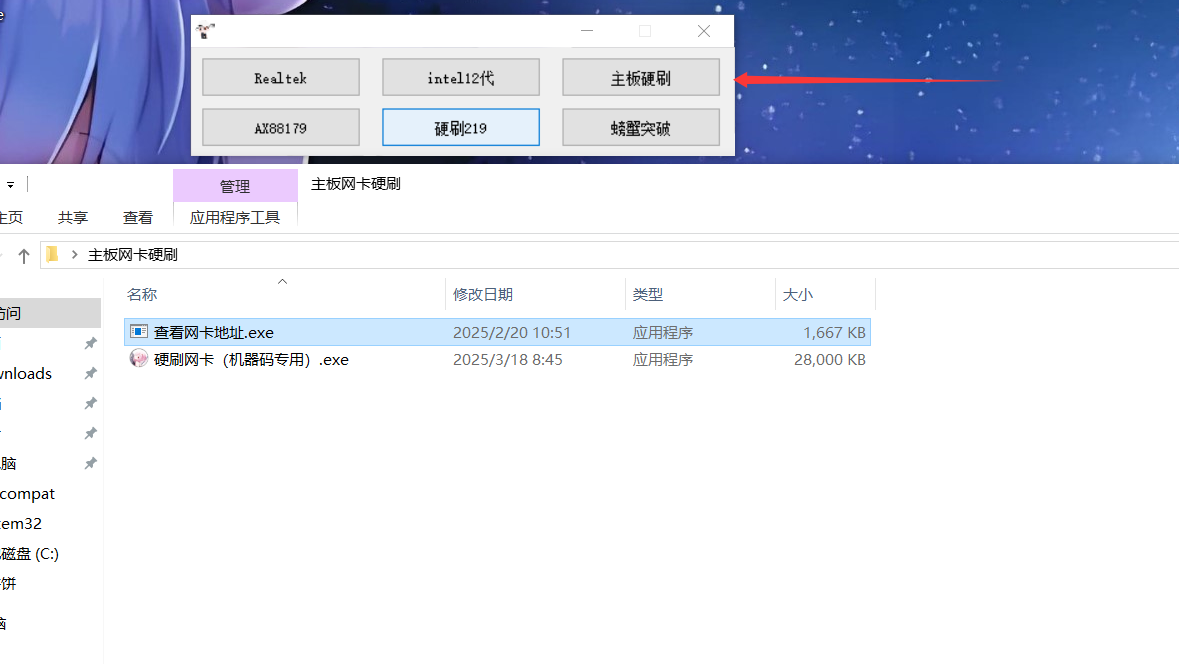Click the folder icon in the address bar
The width and height of the screenshot is (1179, 664).
tap(52, 254)
